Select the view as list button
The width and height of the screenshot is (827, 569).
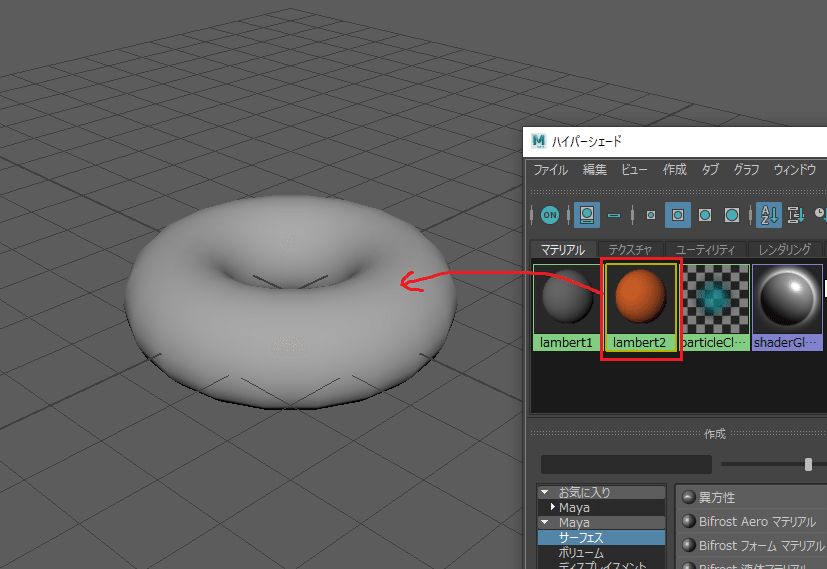point(614,215)
